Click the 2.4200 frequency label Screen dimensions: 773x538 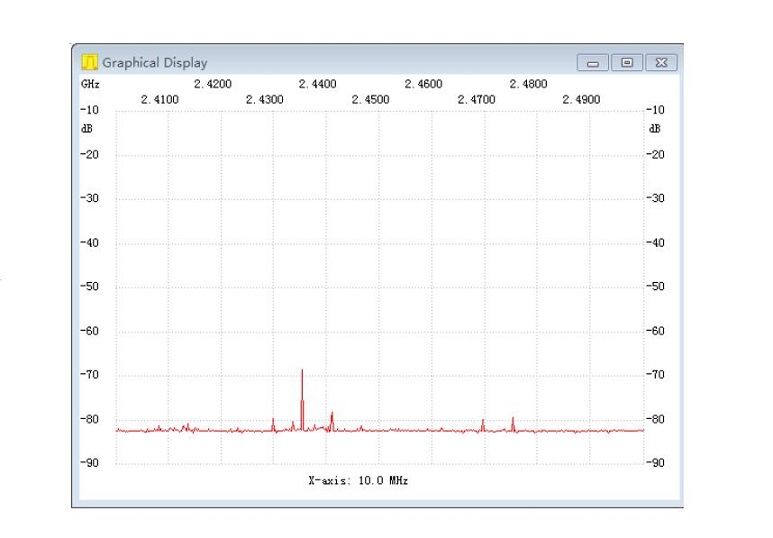pyautogui.click(x=212, y=84)
